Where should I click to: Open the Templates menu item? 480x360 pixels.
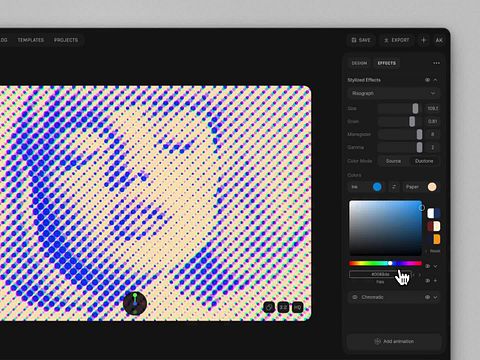(31, 40)
